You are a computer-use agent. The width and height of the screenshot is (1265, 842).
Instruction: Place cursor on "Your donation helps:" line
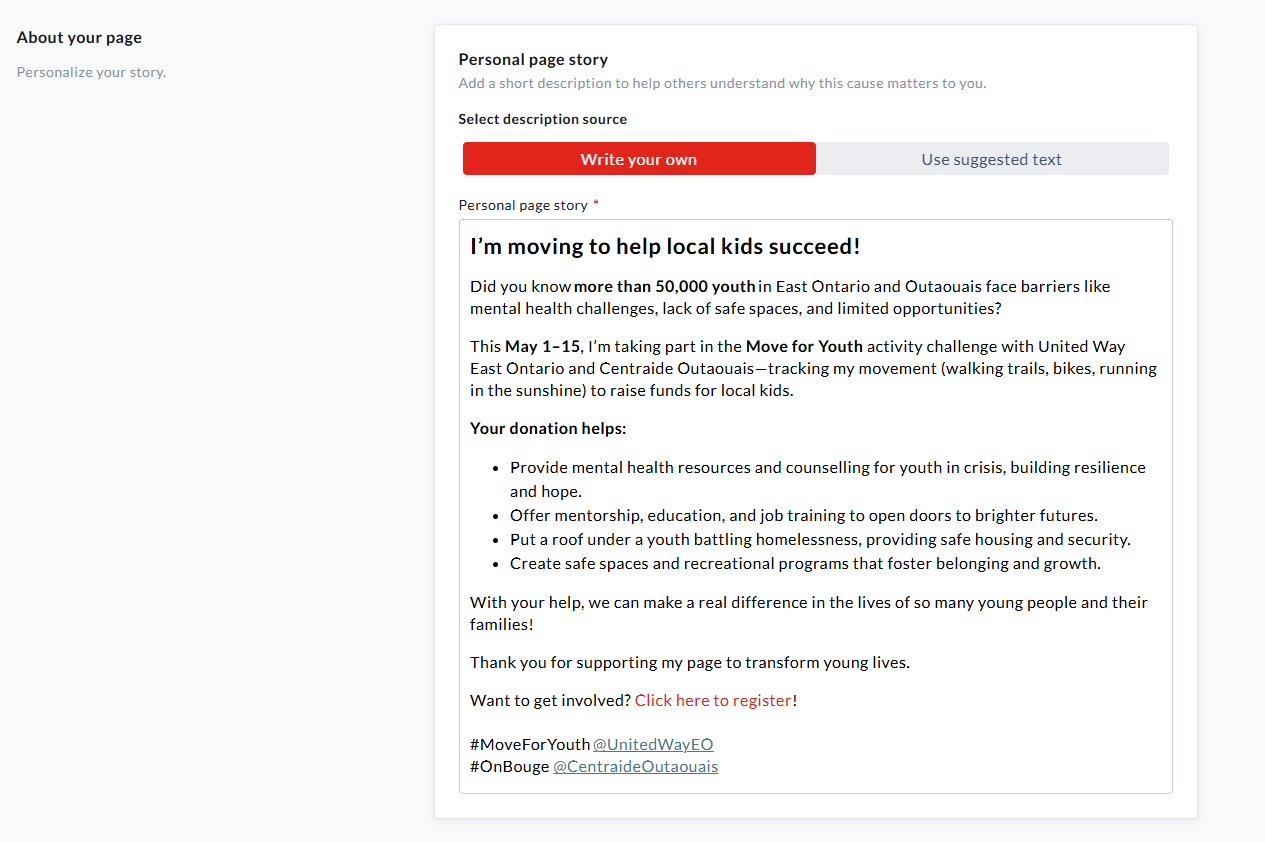pyautogui.click(x=548, y=428)
